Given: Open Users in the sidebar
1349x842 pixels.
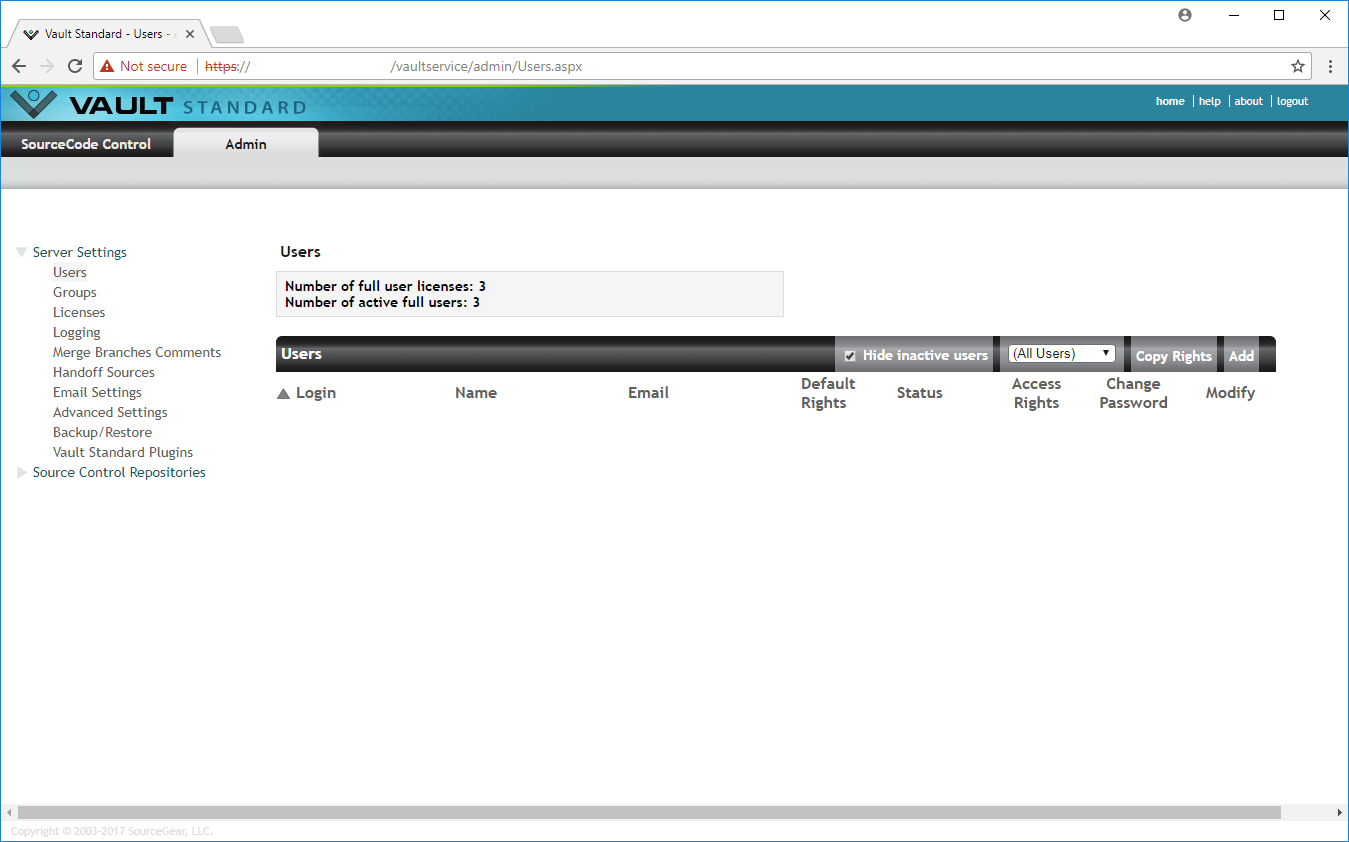Looking at the screenshot, I should [x=70, y=272].
